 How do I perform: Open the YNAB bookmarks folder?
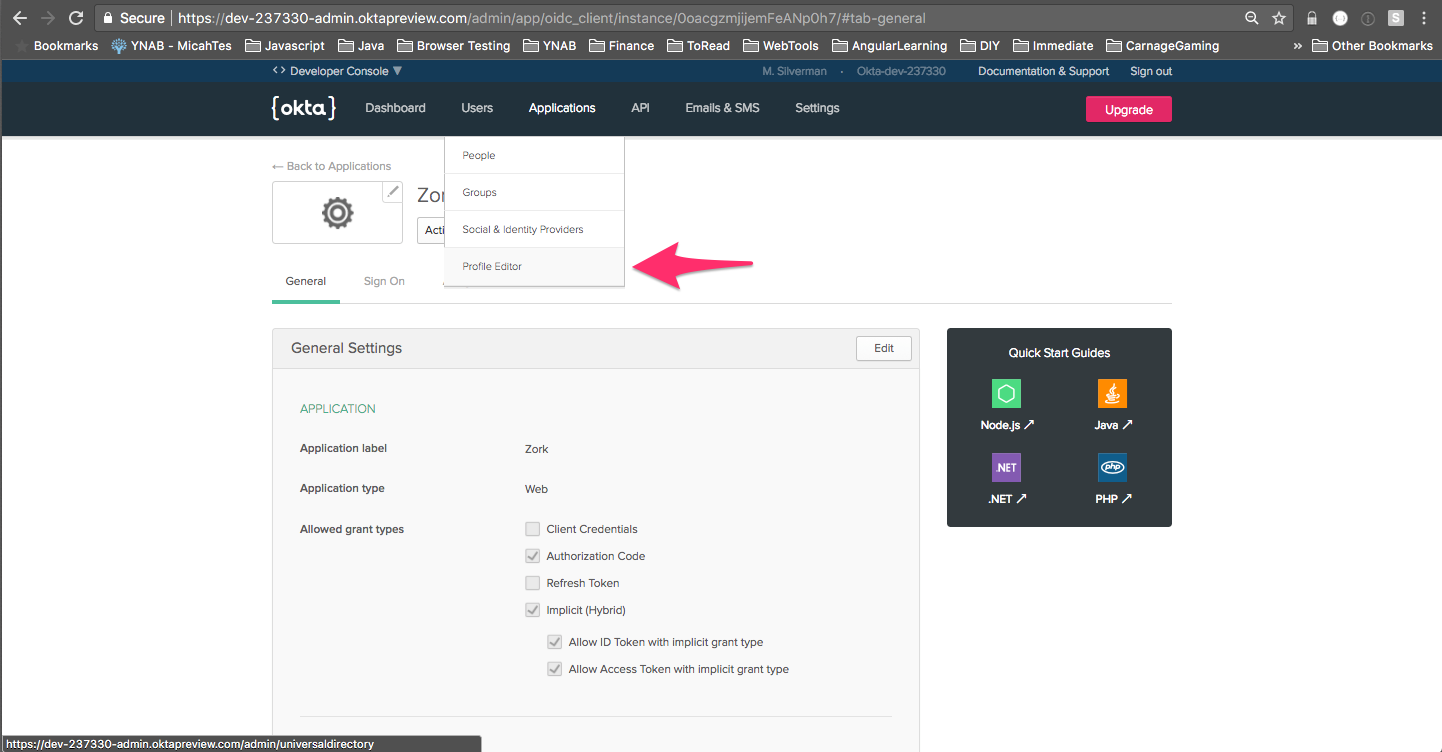pyautogui.click(x=549, y=45)
